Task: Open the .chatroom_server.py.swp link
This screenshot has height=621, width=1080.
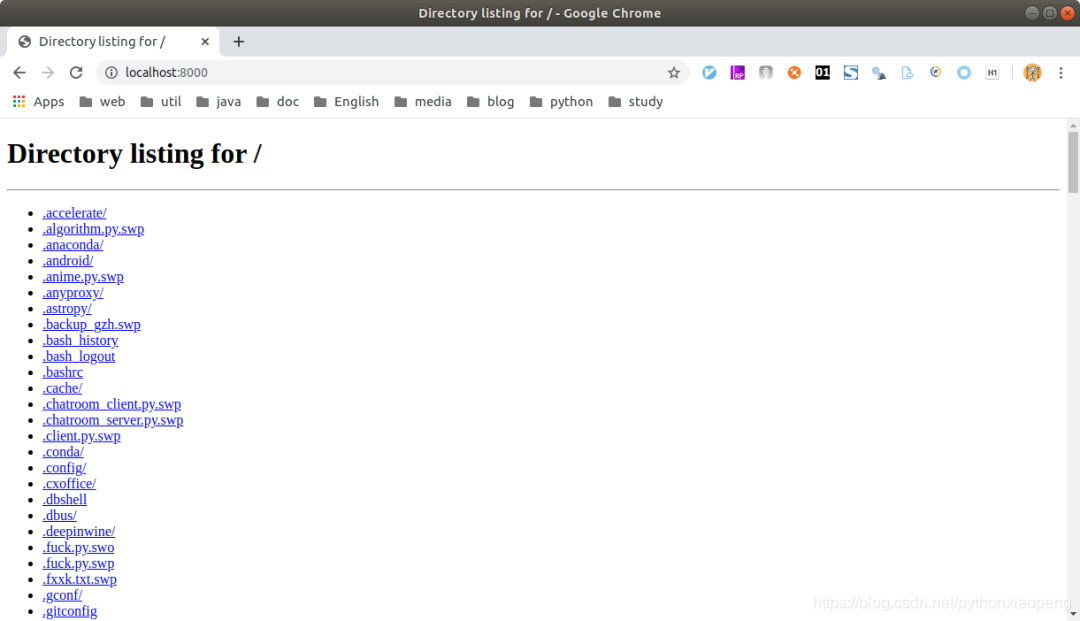Action: 113,420
